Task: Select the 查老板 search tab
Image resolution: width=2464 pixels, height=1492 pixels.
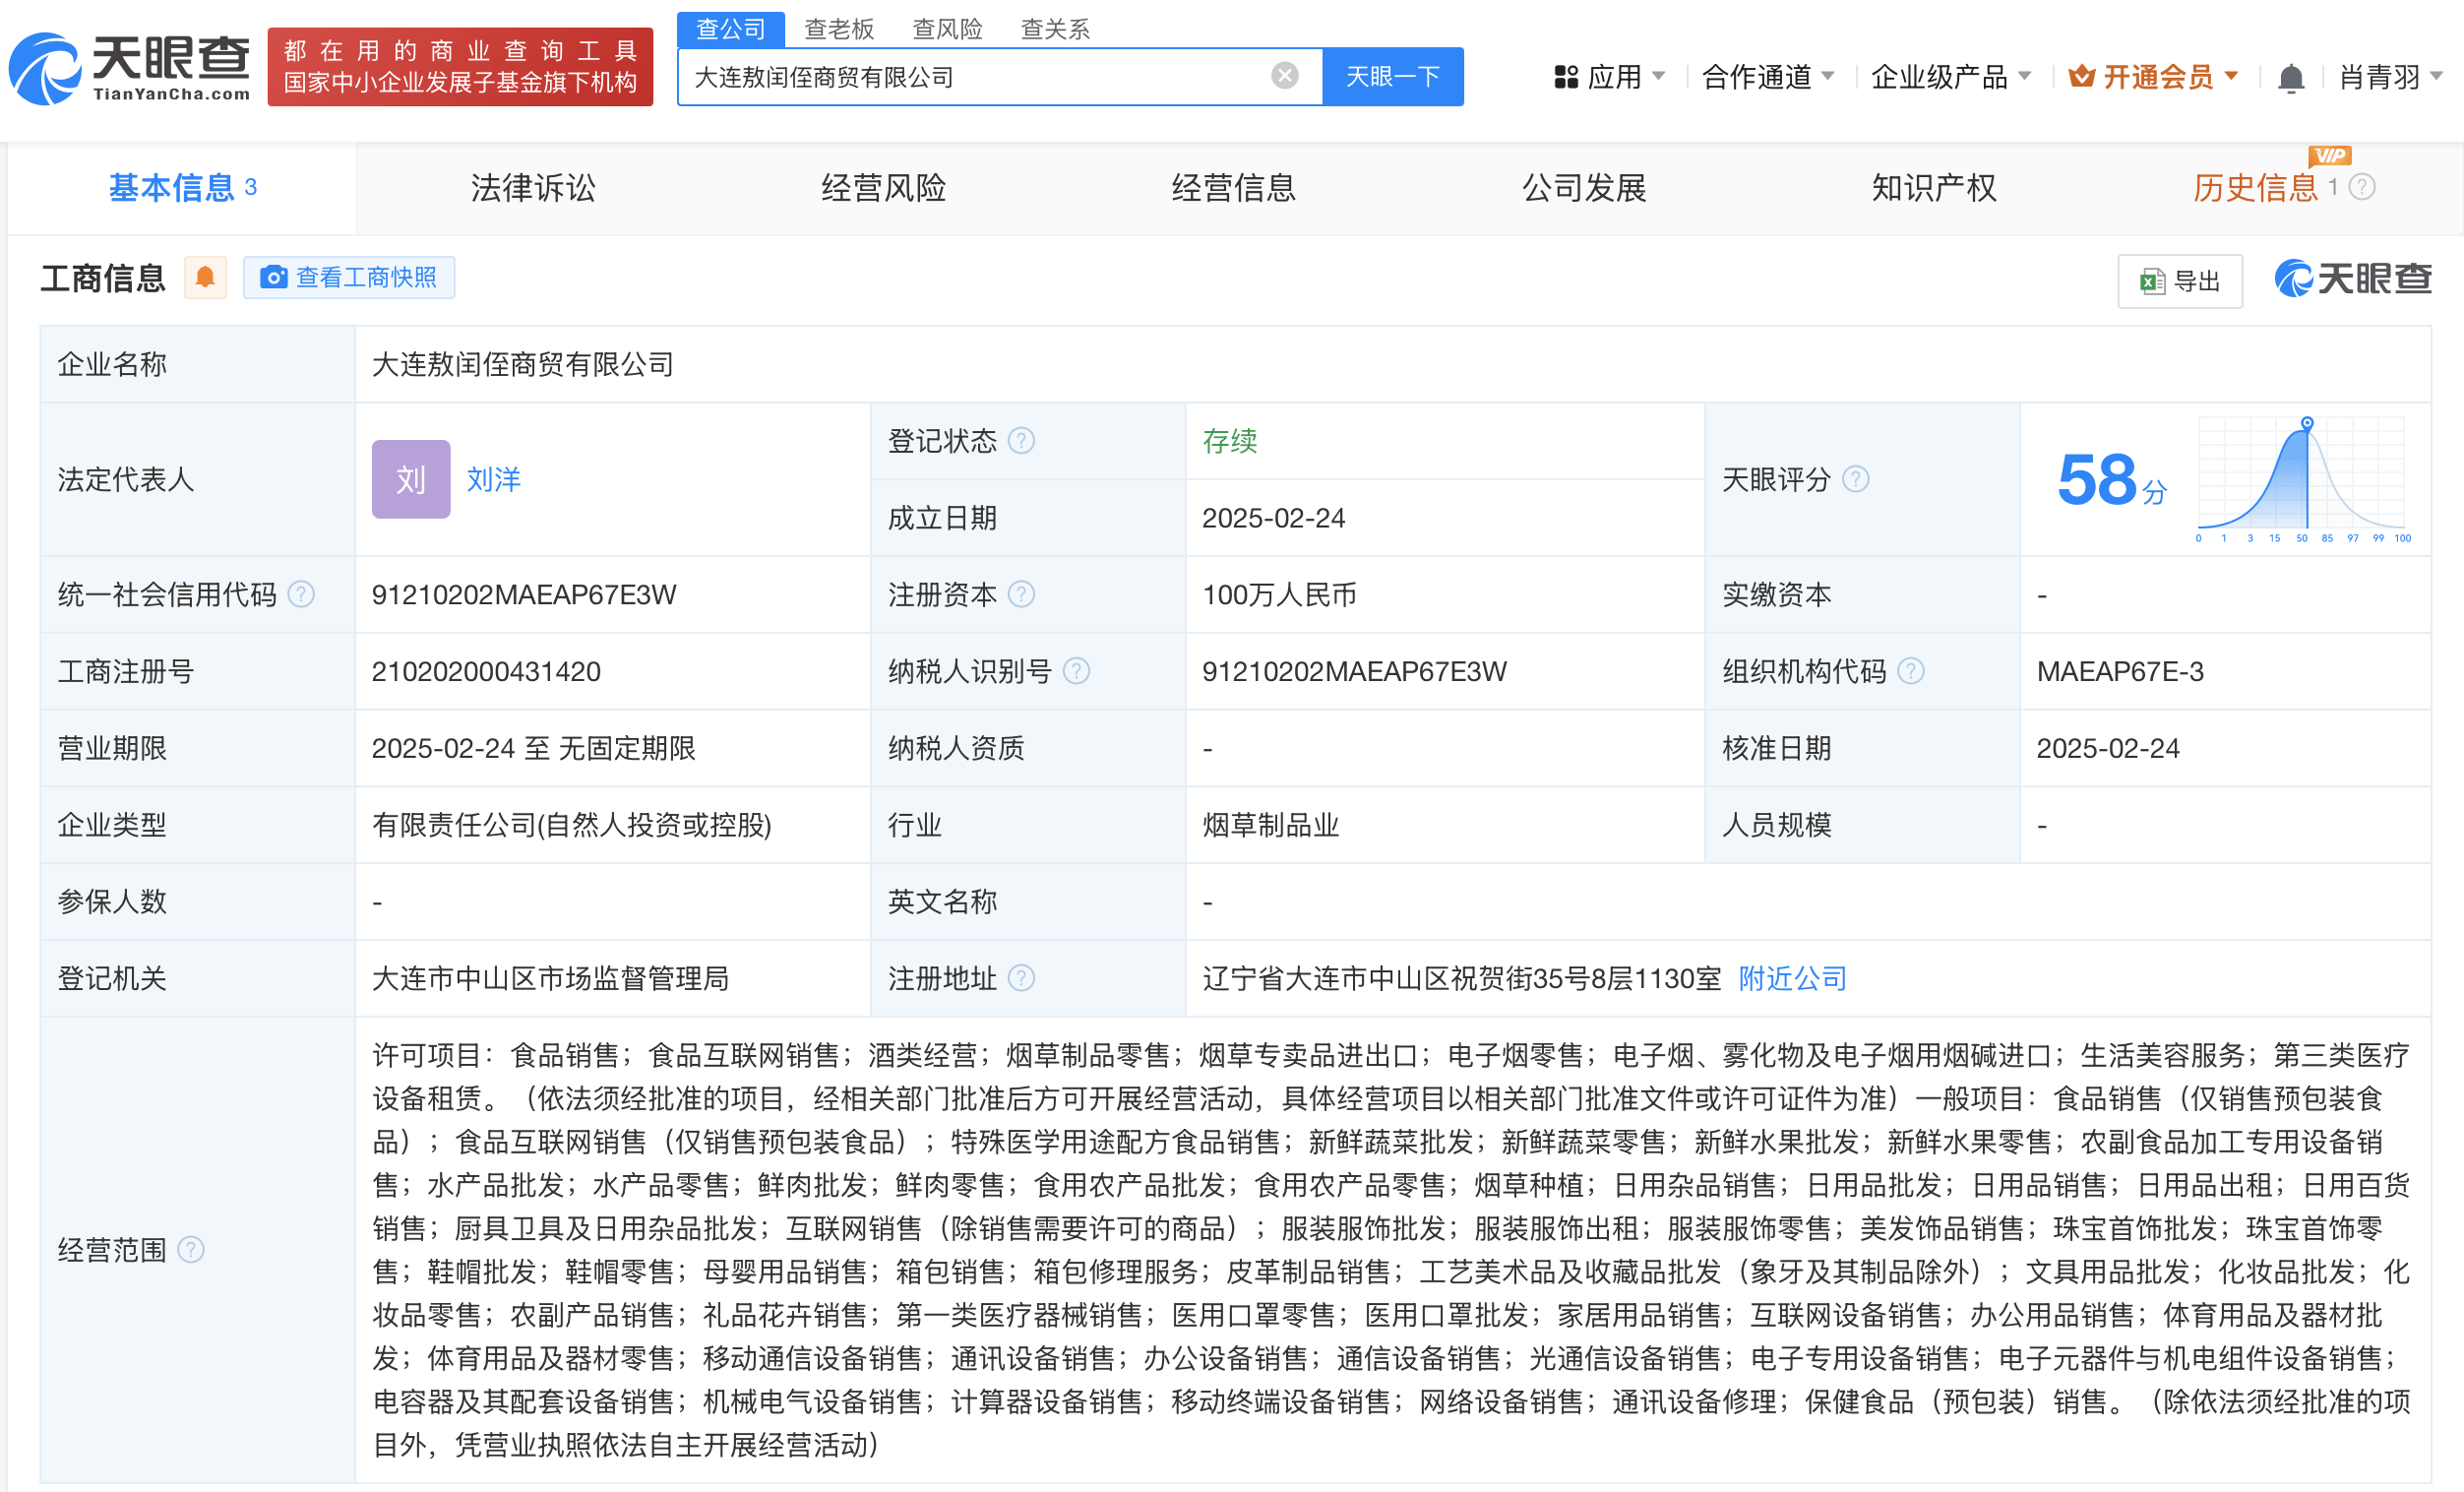Action: click(838, 29)
